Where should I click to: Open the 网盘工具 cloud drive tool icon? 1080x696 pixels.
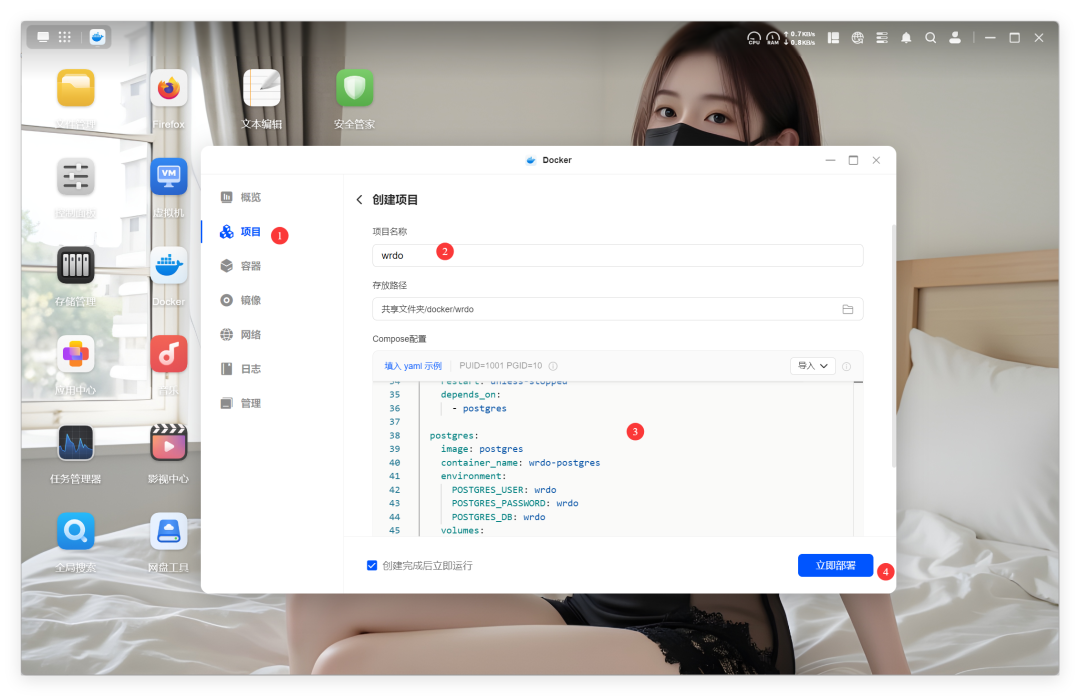point(169,531)
